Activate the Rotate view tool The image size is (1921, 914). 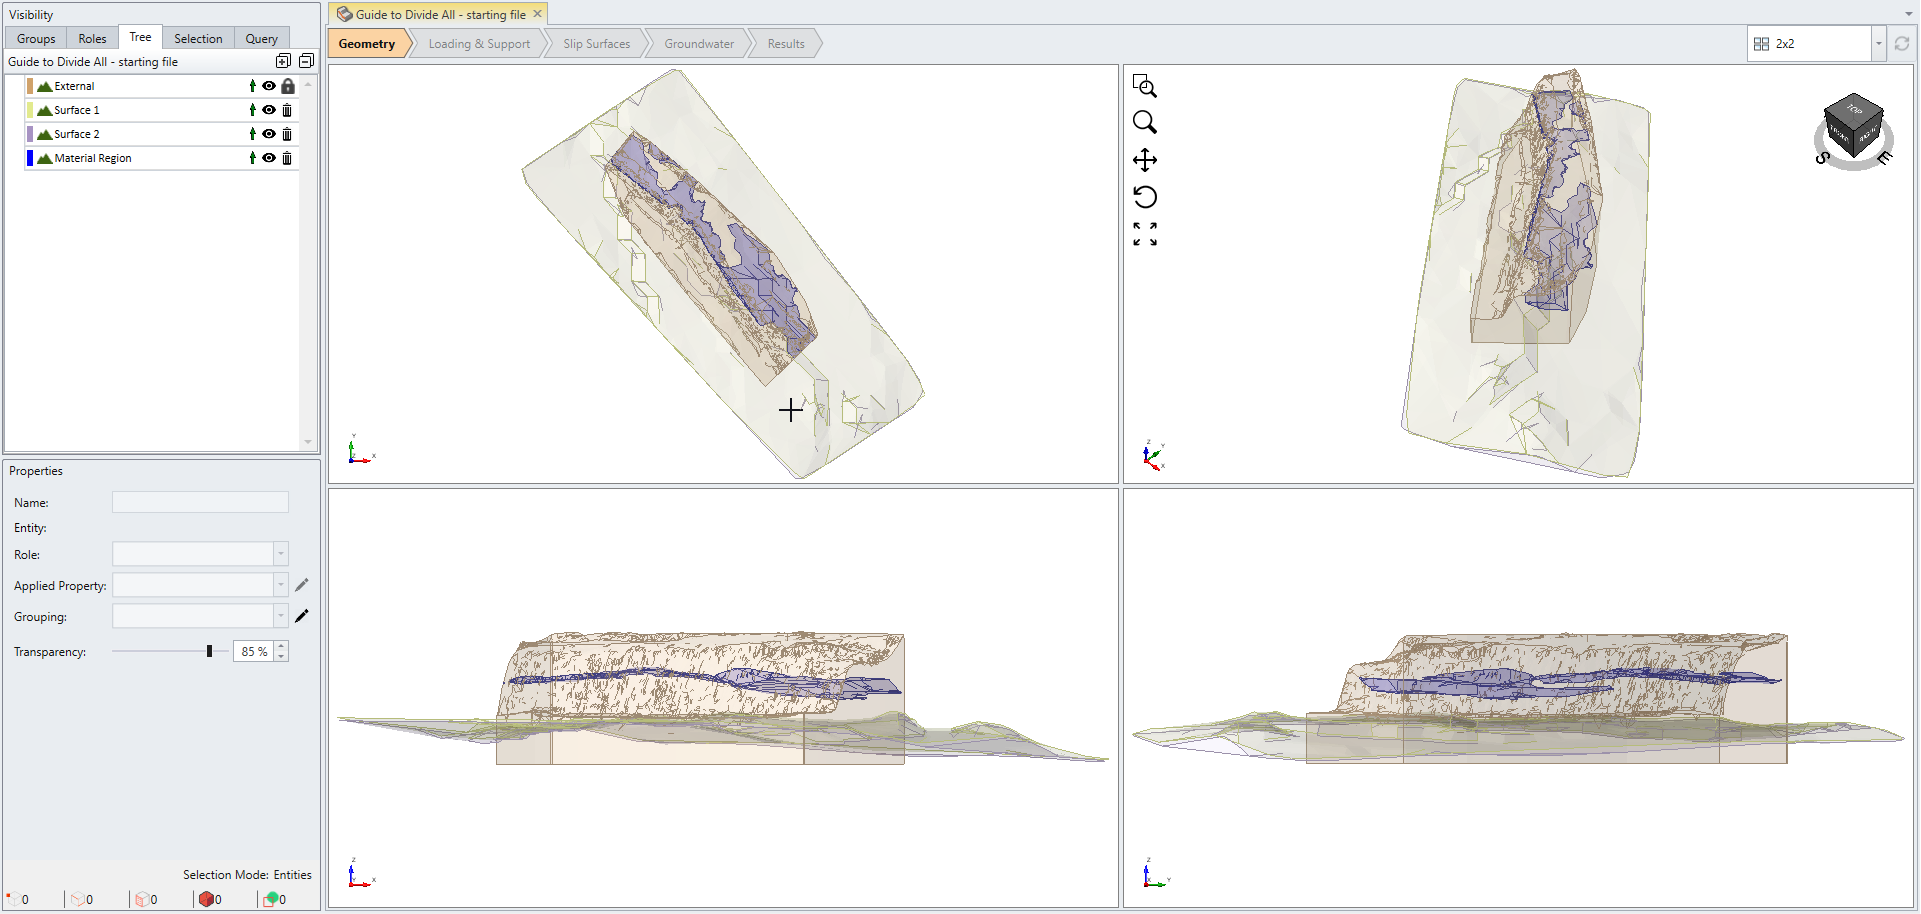1145,196
